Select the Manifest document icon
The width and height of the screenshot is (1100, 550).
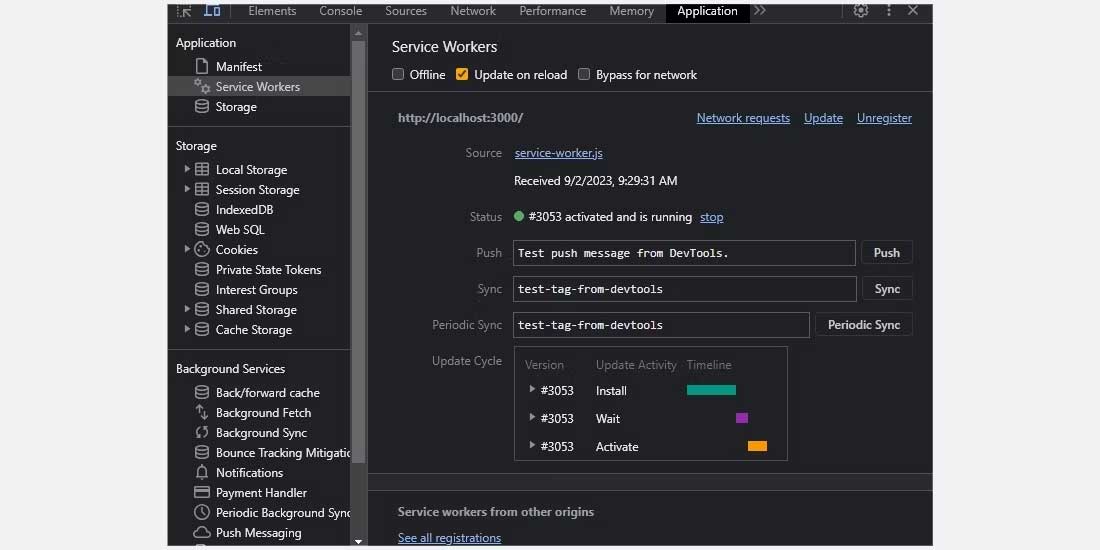(202, 67)
